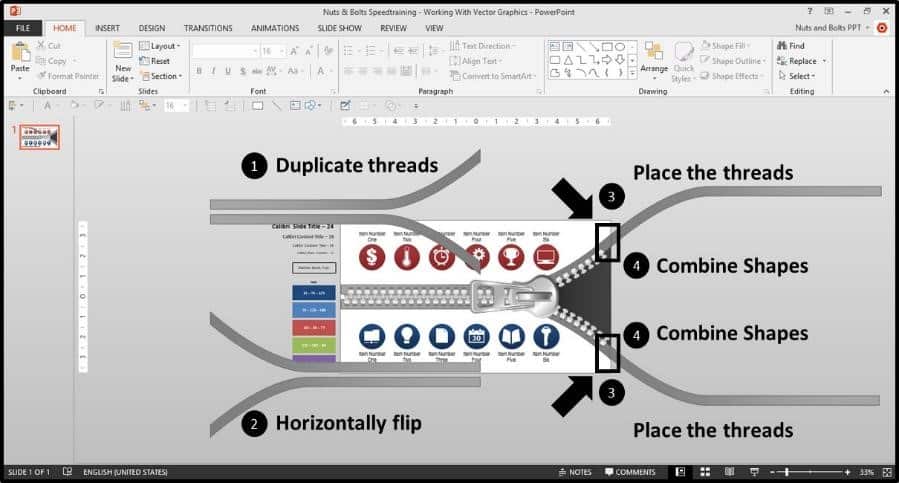The image size is (899, 483).
Task: Click Increase List Level icon
Action: pos(413,51)
